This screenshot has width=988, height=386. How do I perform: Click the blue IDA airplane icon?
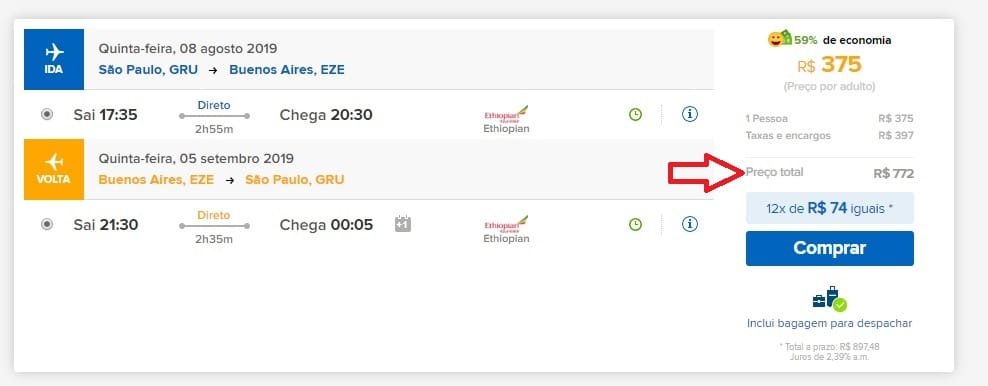(54, 52)
